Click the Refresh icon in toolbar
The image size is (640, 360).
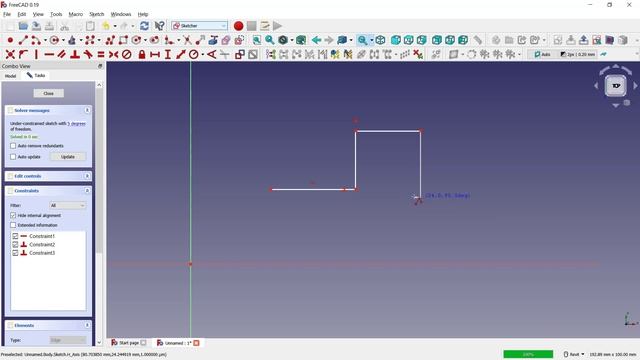click(x=144, y=26)
